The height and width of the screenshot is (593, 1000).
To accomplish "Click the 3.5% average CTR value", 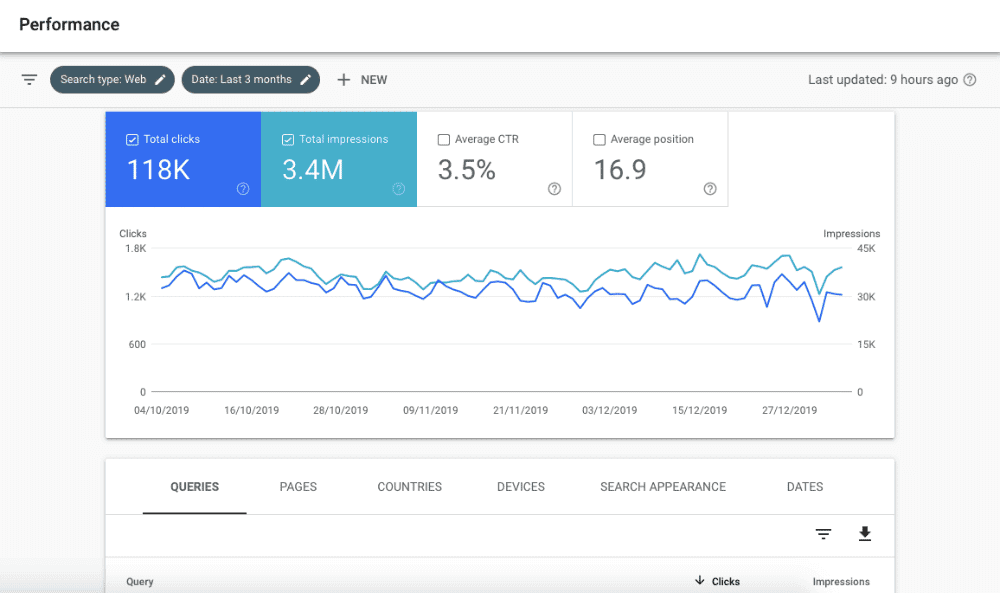I will (x=467, y=170).
